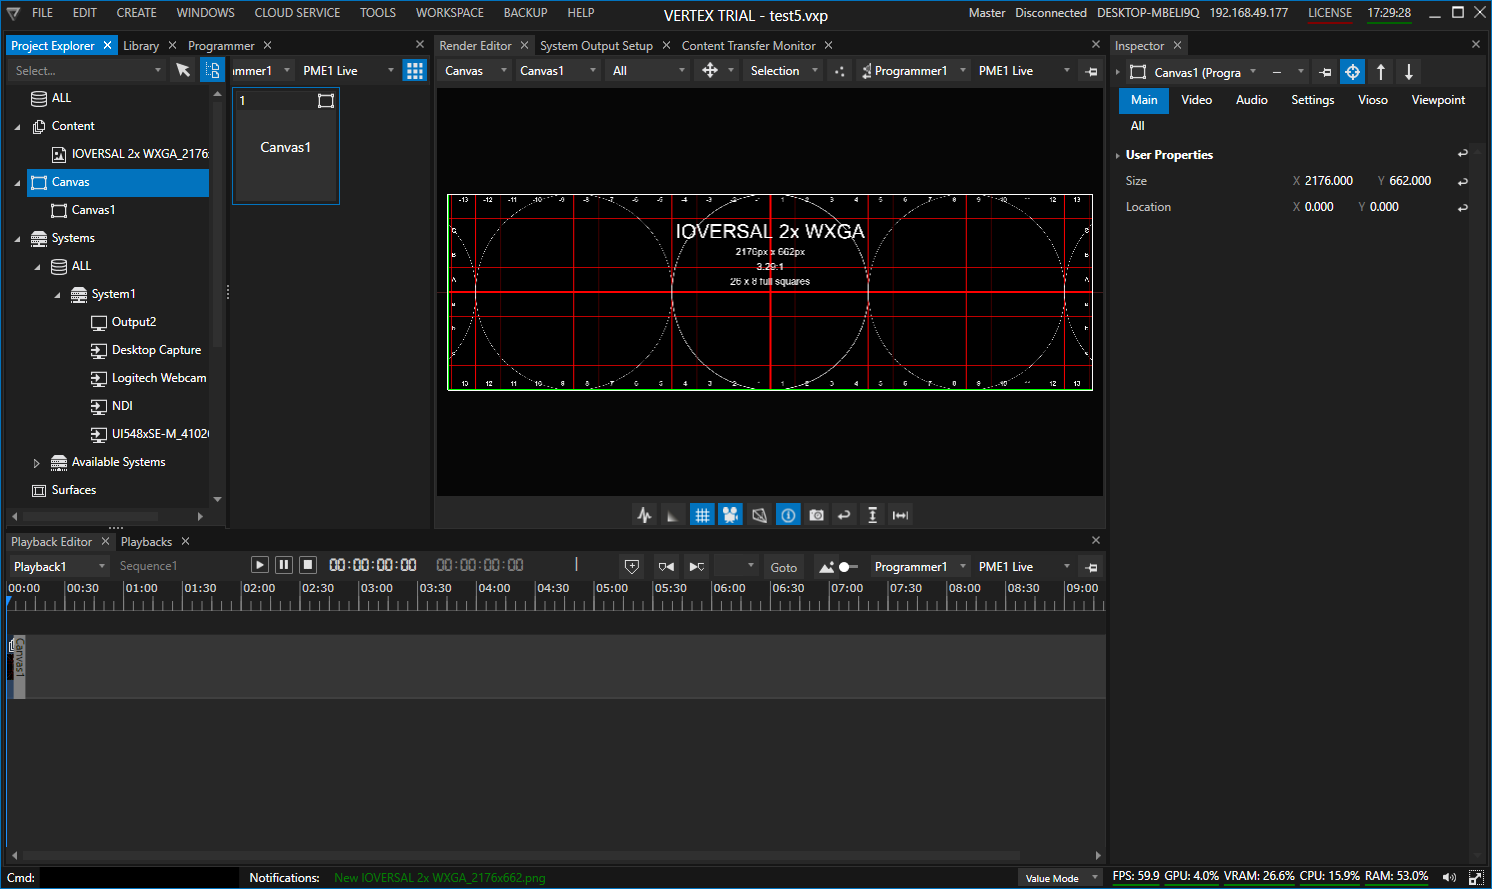Click the camera snapshot icon in render toolbar

817,515
